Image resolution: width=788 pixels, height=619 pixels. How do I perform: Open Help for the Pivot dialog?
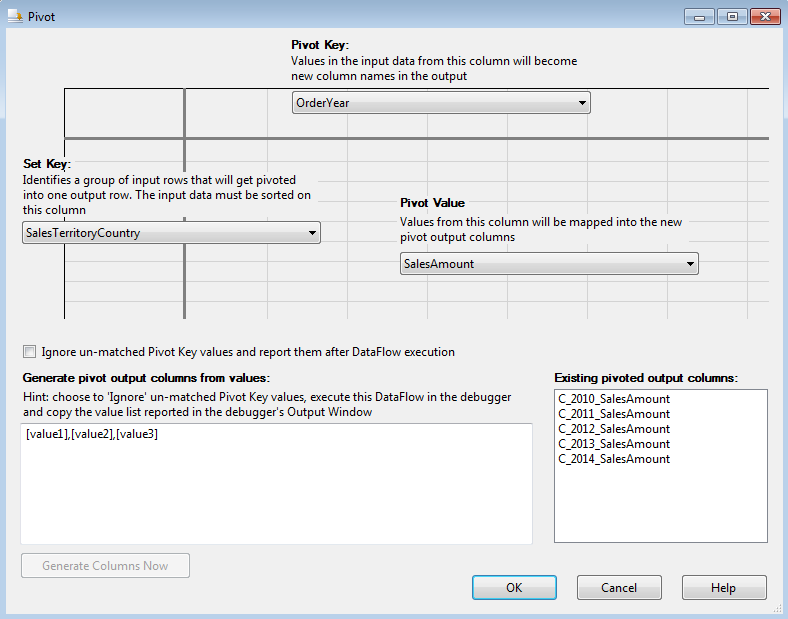tap(724, 588)
